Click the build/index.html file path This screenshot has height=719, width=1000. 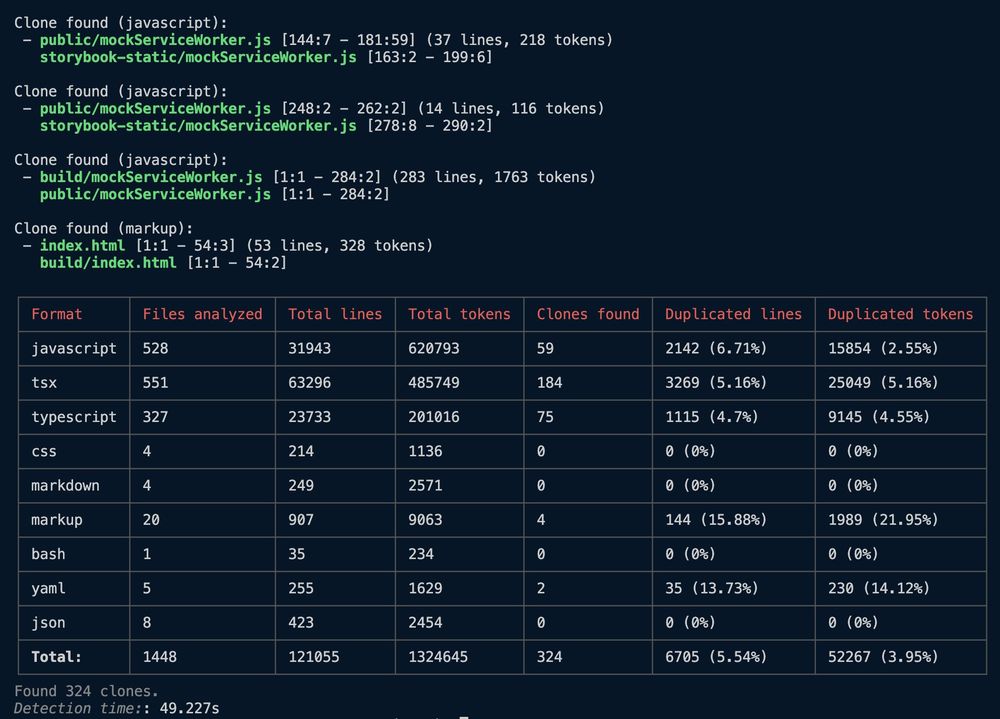pyautogui.click(x=108, y=263)
